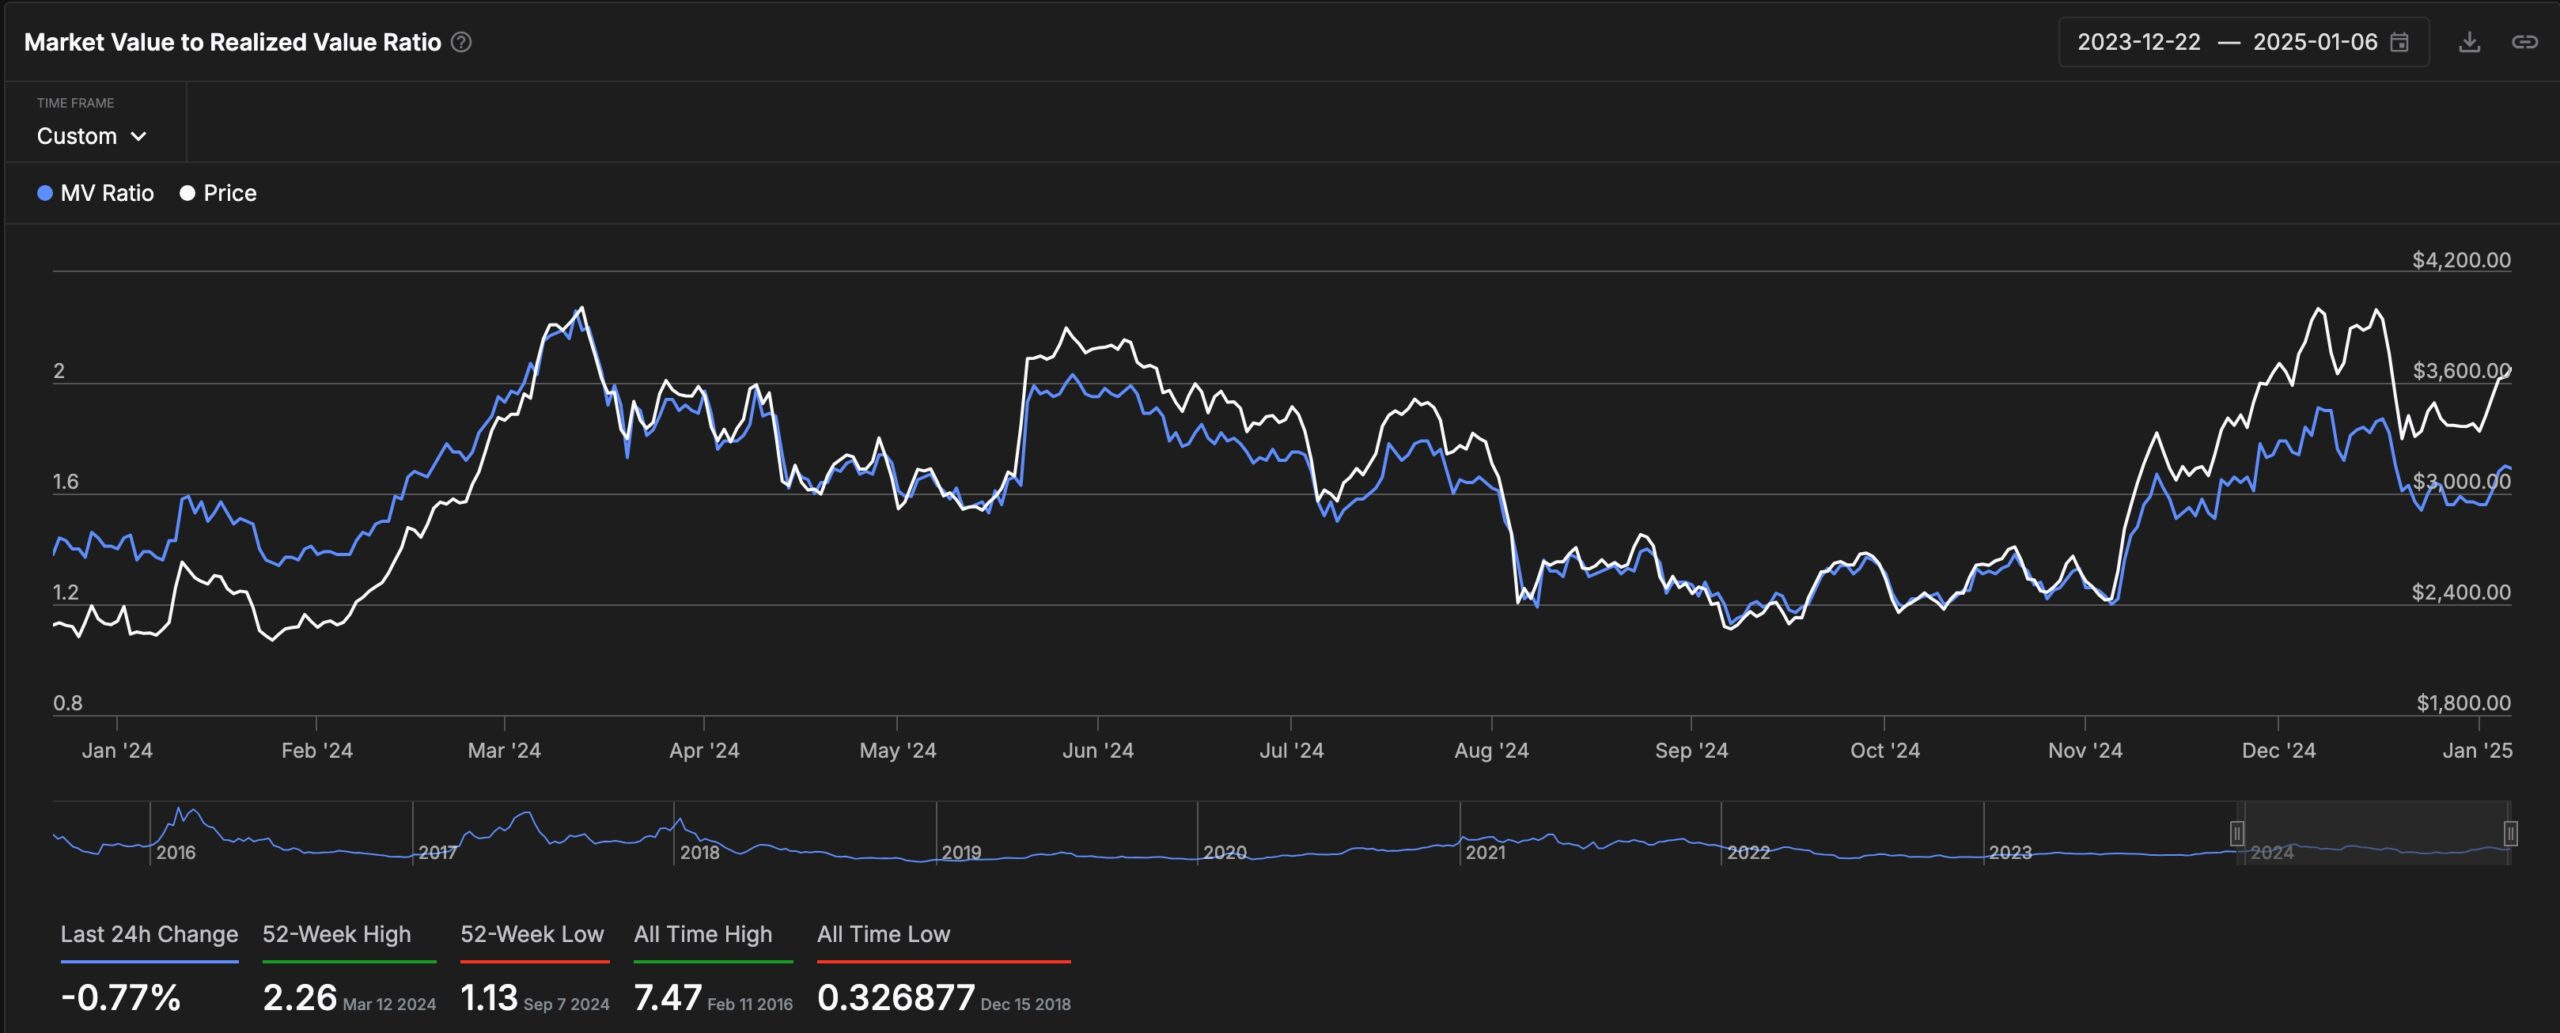
Task: Click the 2020 label on the mini timeline
Action: [x=1226, y=853]
